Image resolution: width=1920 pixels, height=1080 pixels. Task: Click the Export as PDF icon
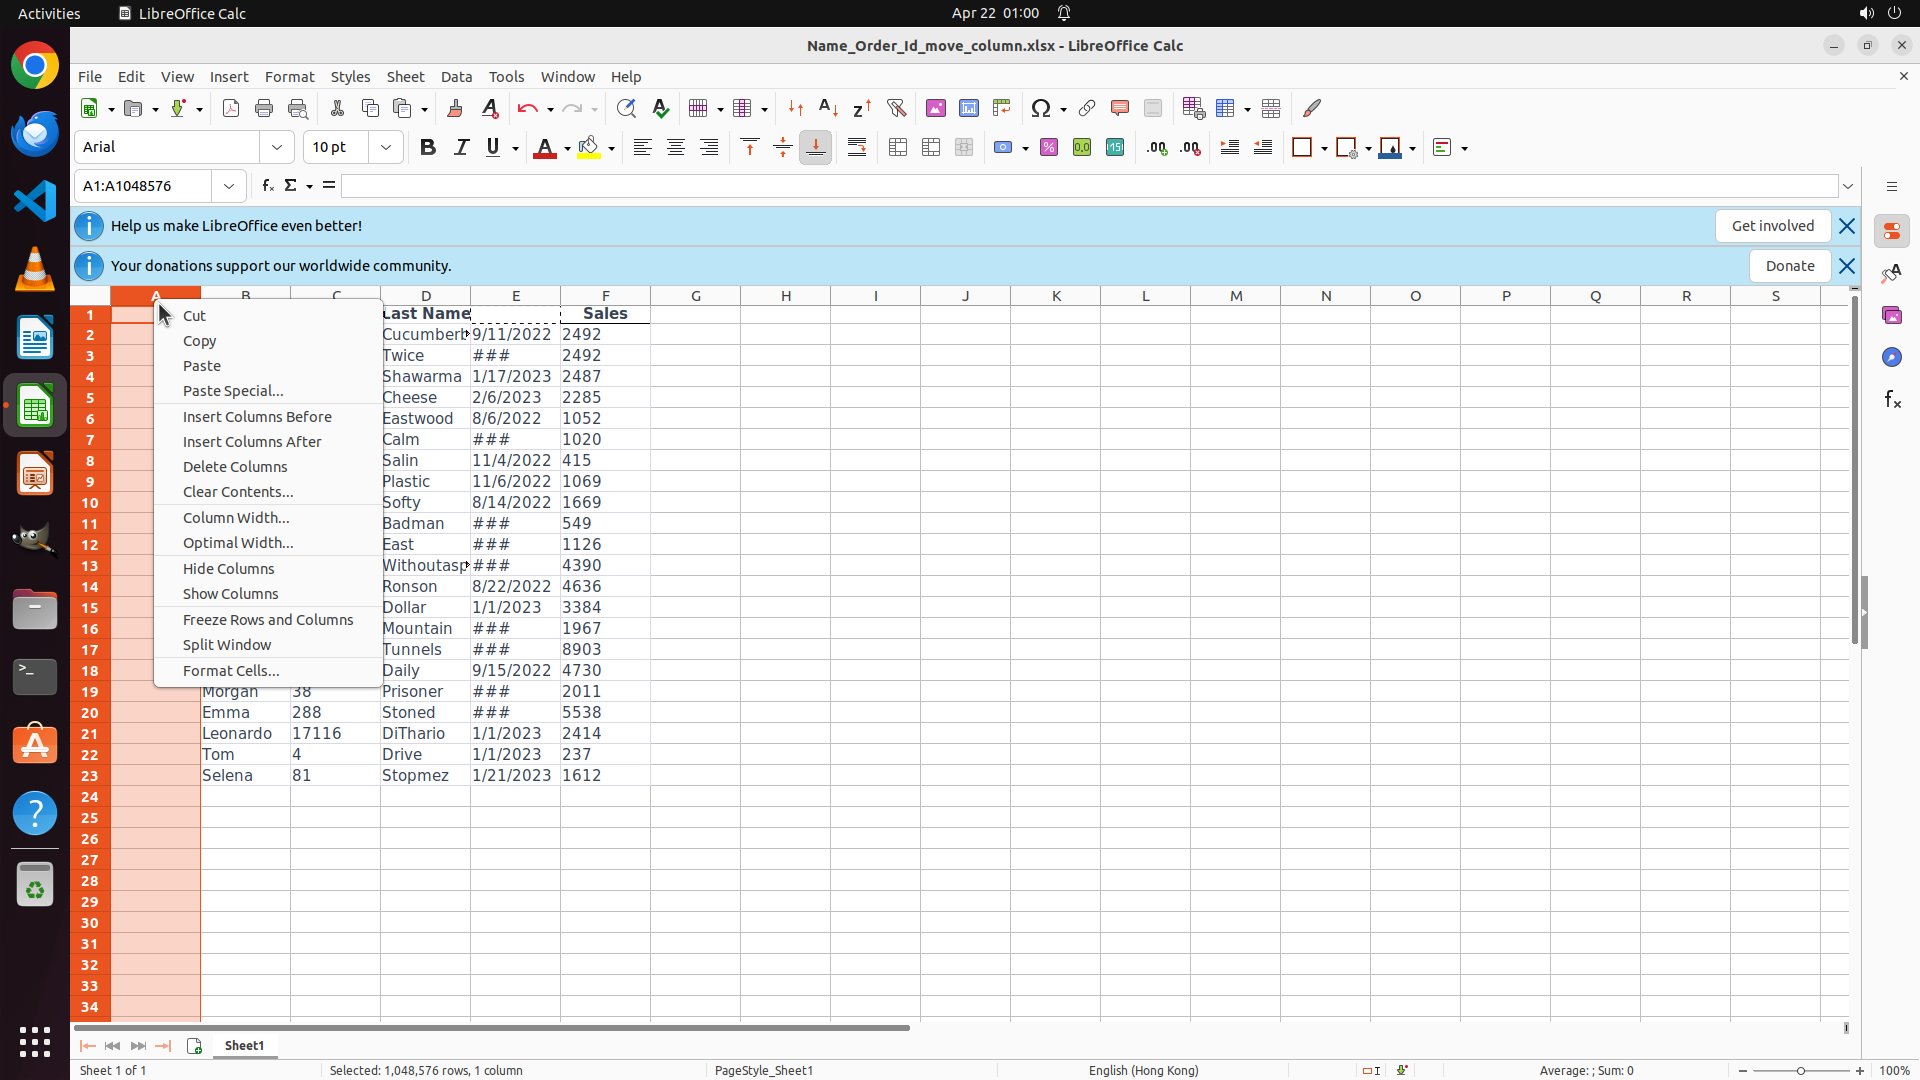[x=231, y=108]
